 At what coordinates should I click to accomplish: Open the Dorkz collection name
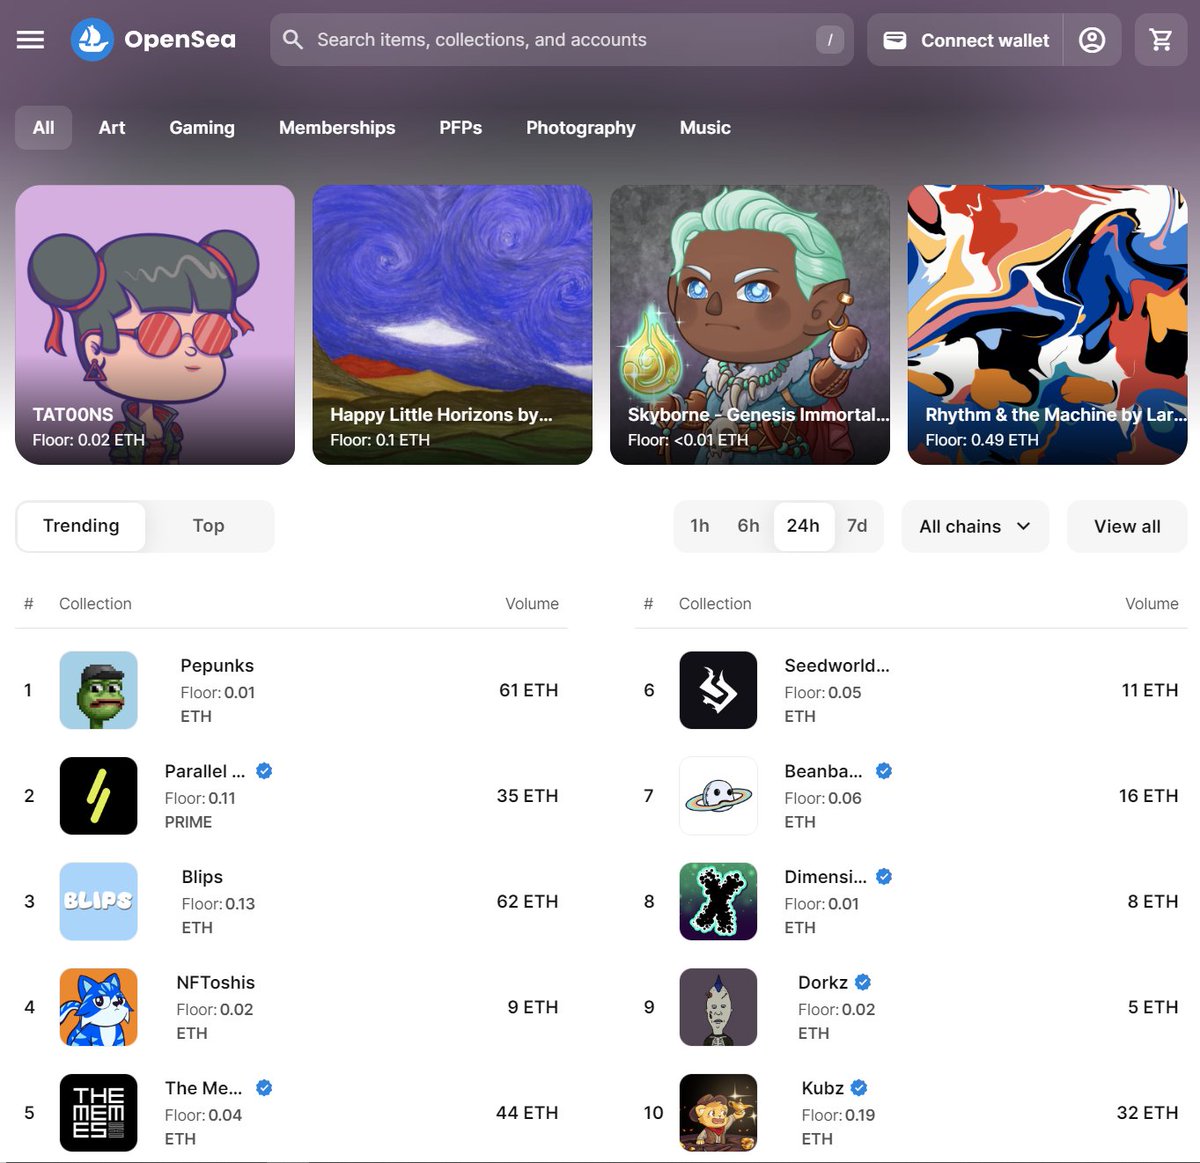(823, 983)
